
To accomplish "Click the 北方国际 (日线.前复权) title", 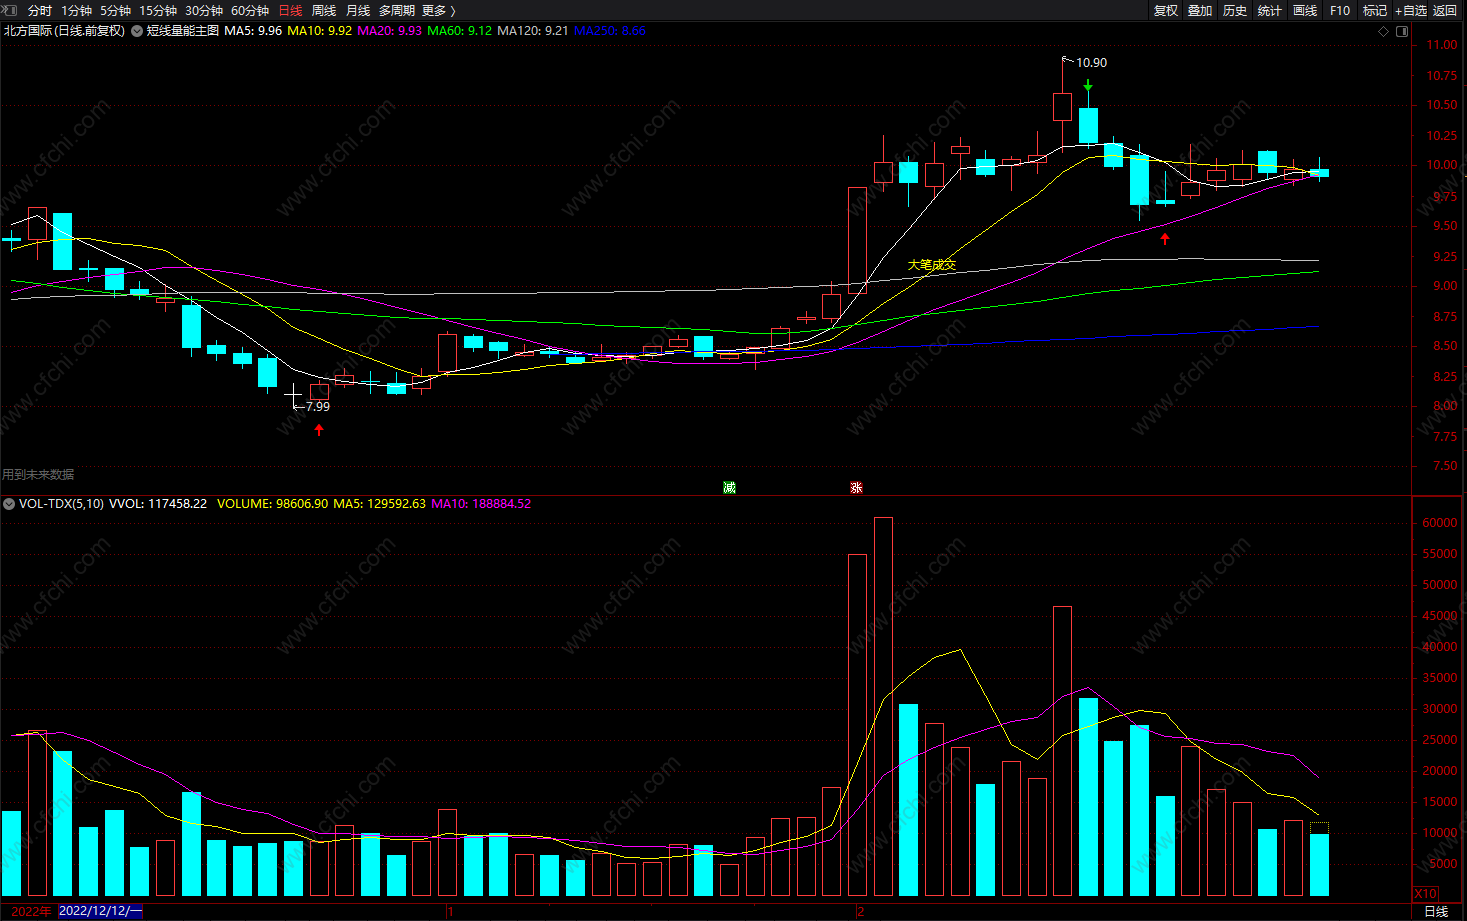I will (64, 31).
